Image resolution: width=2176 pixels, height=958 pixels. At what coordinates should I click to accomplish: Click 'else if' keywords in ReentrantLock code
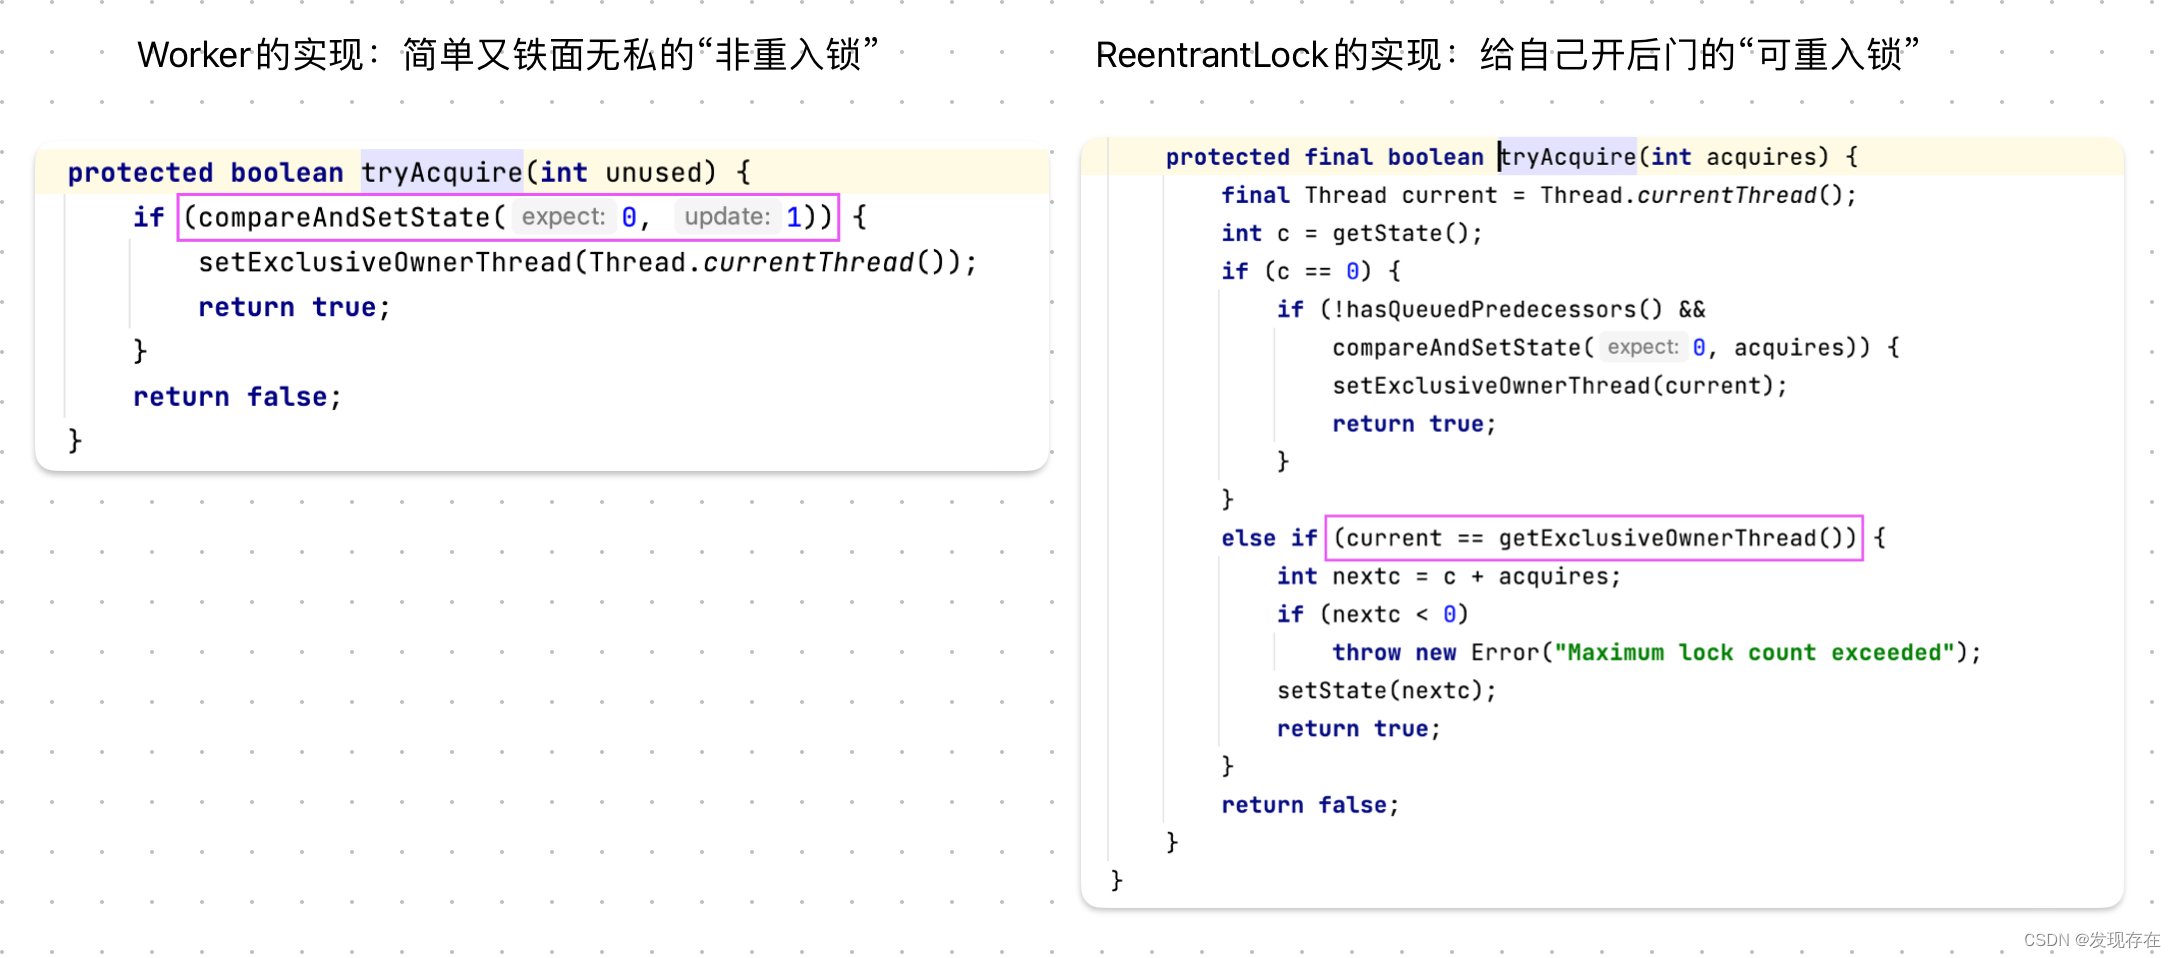[1269, 538]
